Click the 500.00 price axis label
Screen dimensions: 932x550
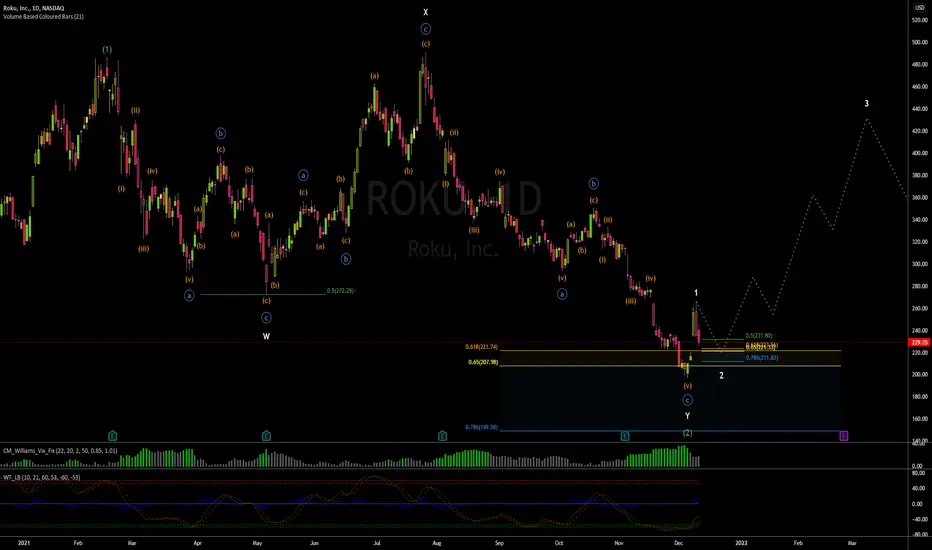[x=920, y=42]
